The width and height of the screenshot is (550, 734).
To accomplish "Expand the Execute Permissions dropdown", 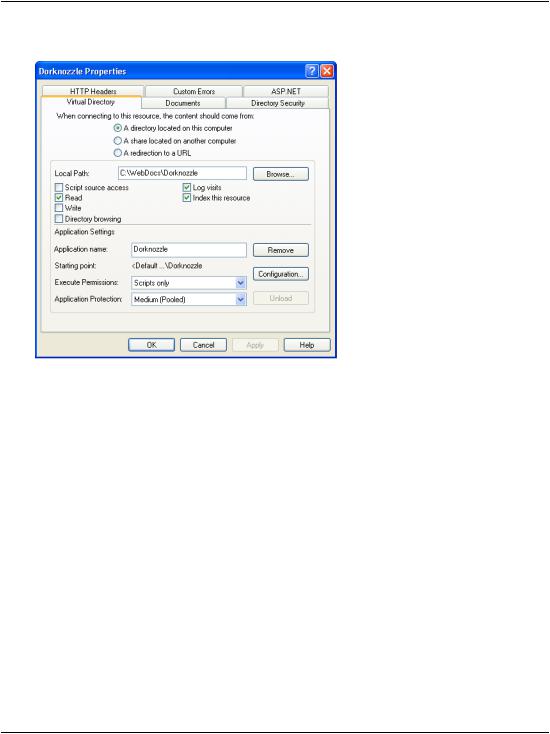I will tap(241, 283).
